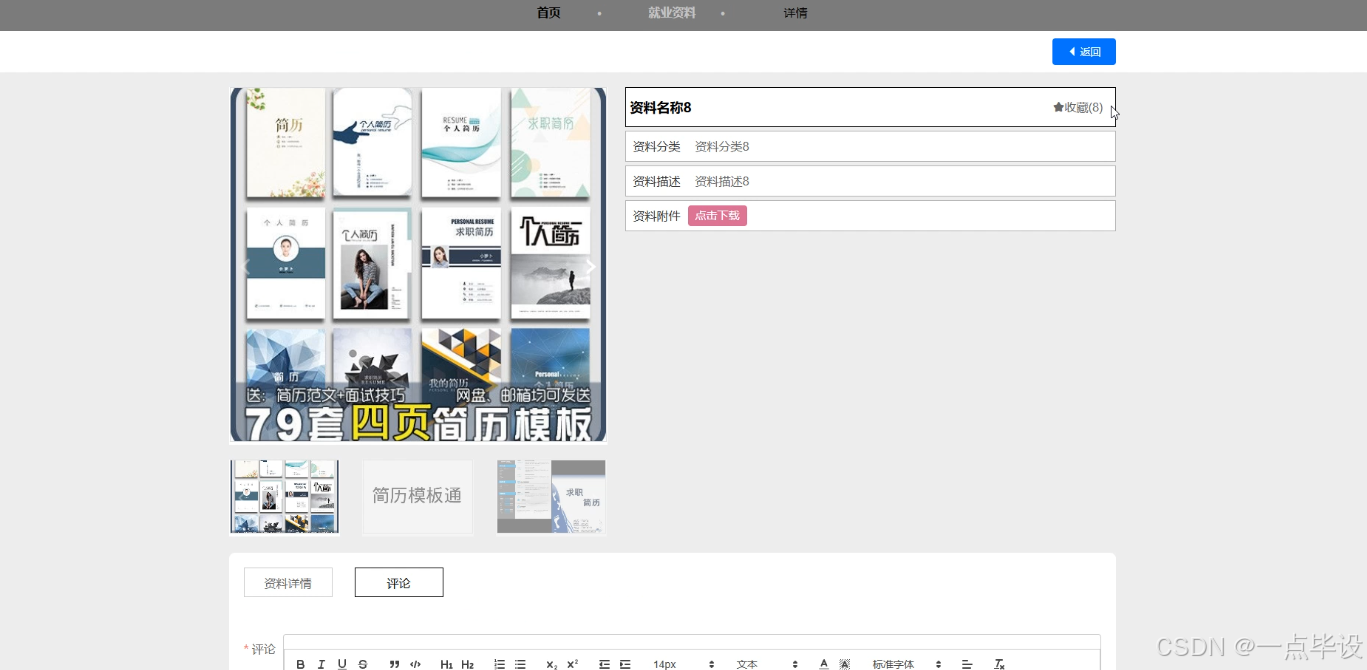Viewport: 1367px width, 670px height.
Task: Open the font color picker in the editor
Action: tap(824, 664)
